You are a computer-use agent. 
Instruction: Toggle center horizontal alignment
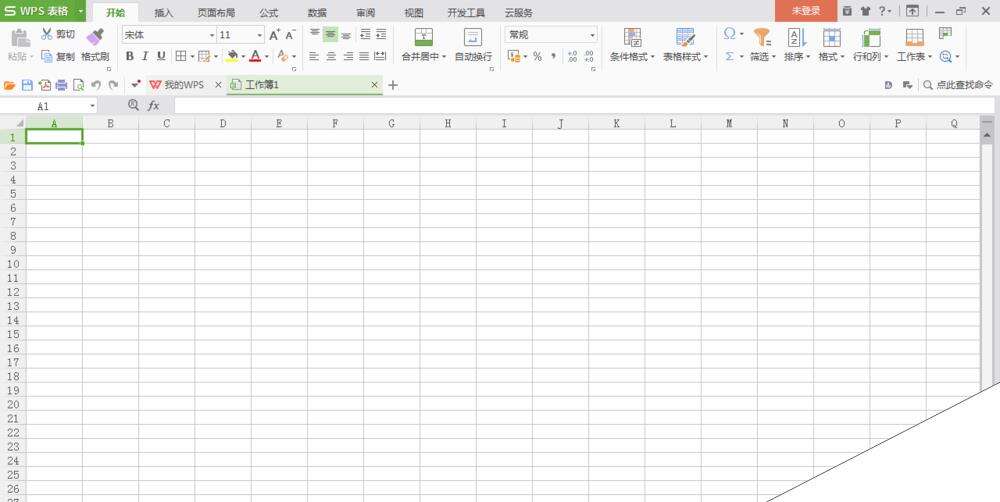coord(331,56)
